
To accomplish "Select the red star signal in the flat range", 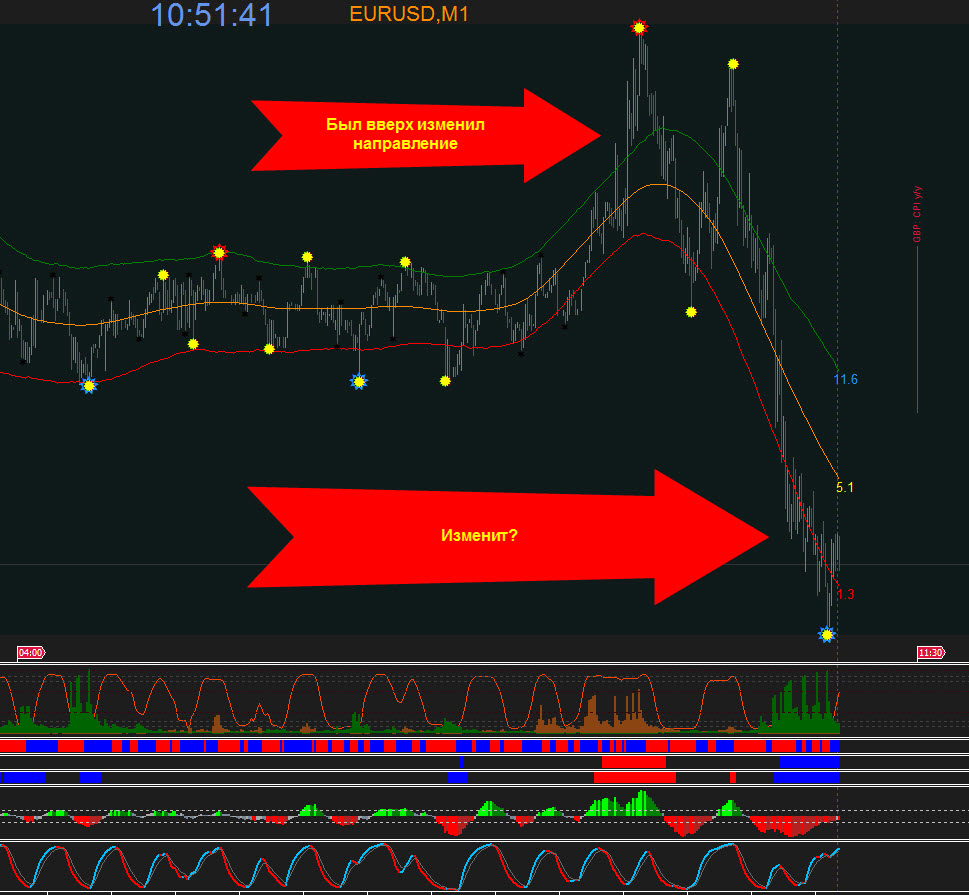I will click(x=219, y=252).
